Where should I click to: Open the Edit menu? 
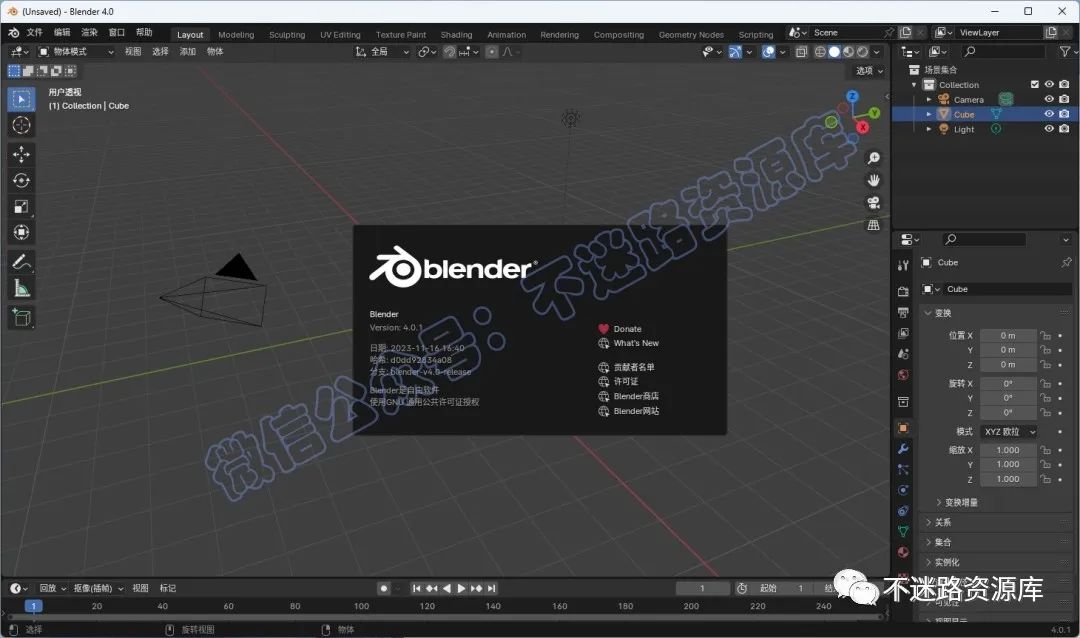[62, 32]
